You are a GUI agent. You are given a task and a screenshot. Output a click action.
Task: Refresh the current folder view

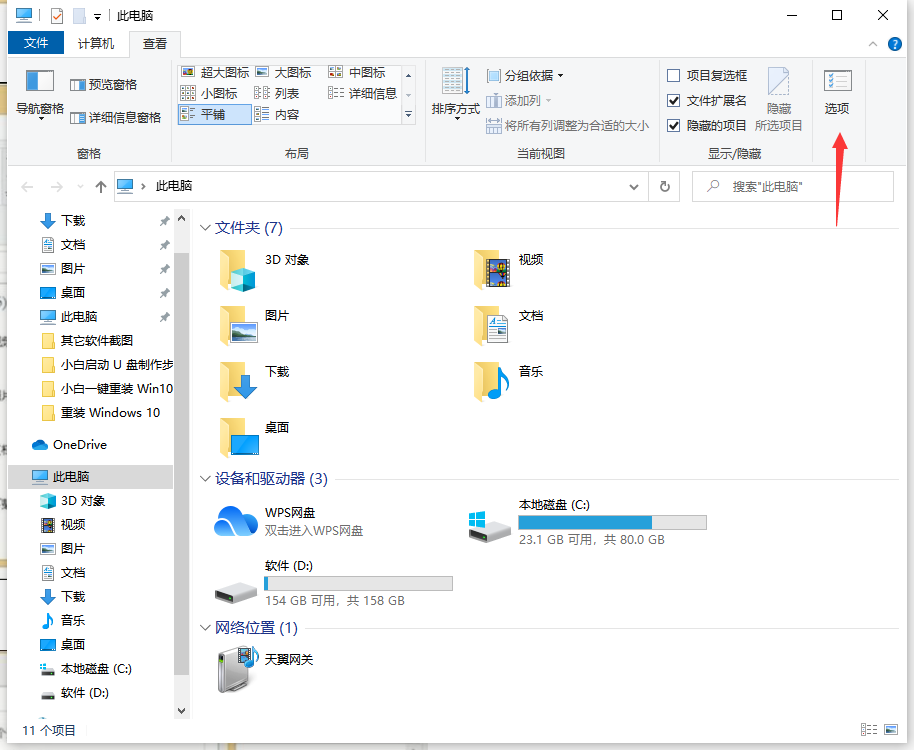(664, 186)
